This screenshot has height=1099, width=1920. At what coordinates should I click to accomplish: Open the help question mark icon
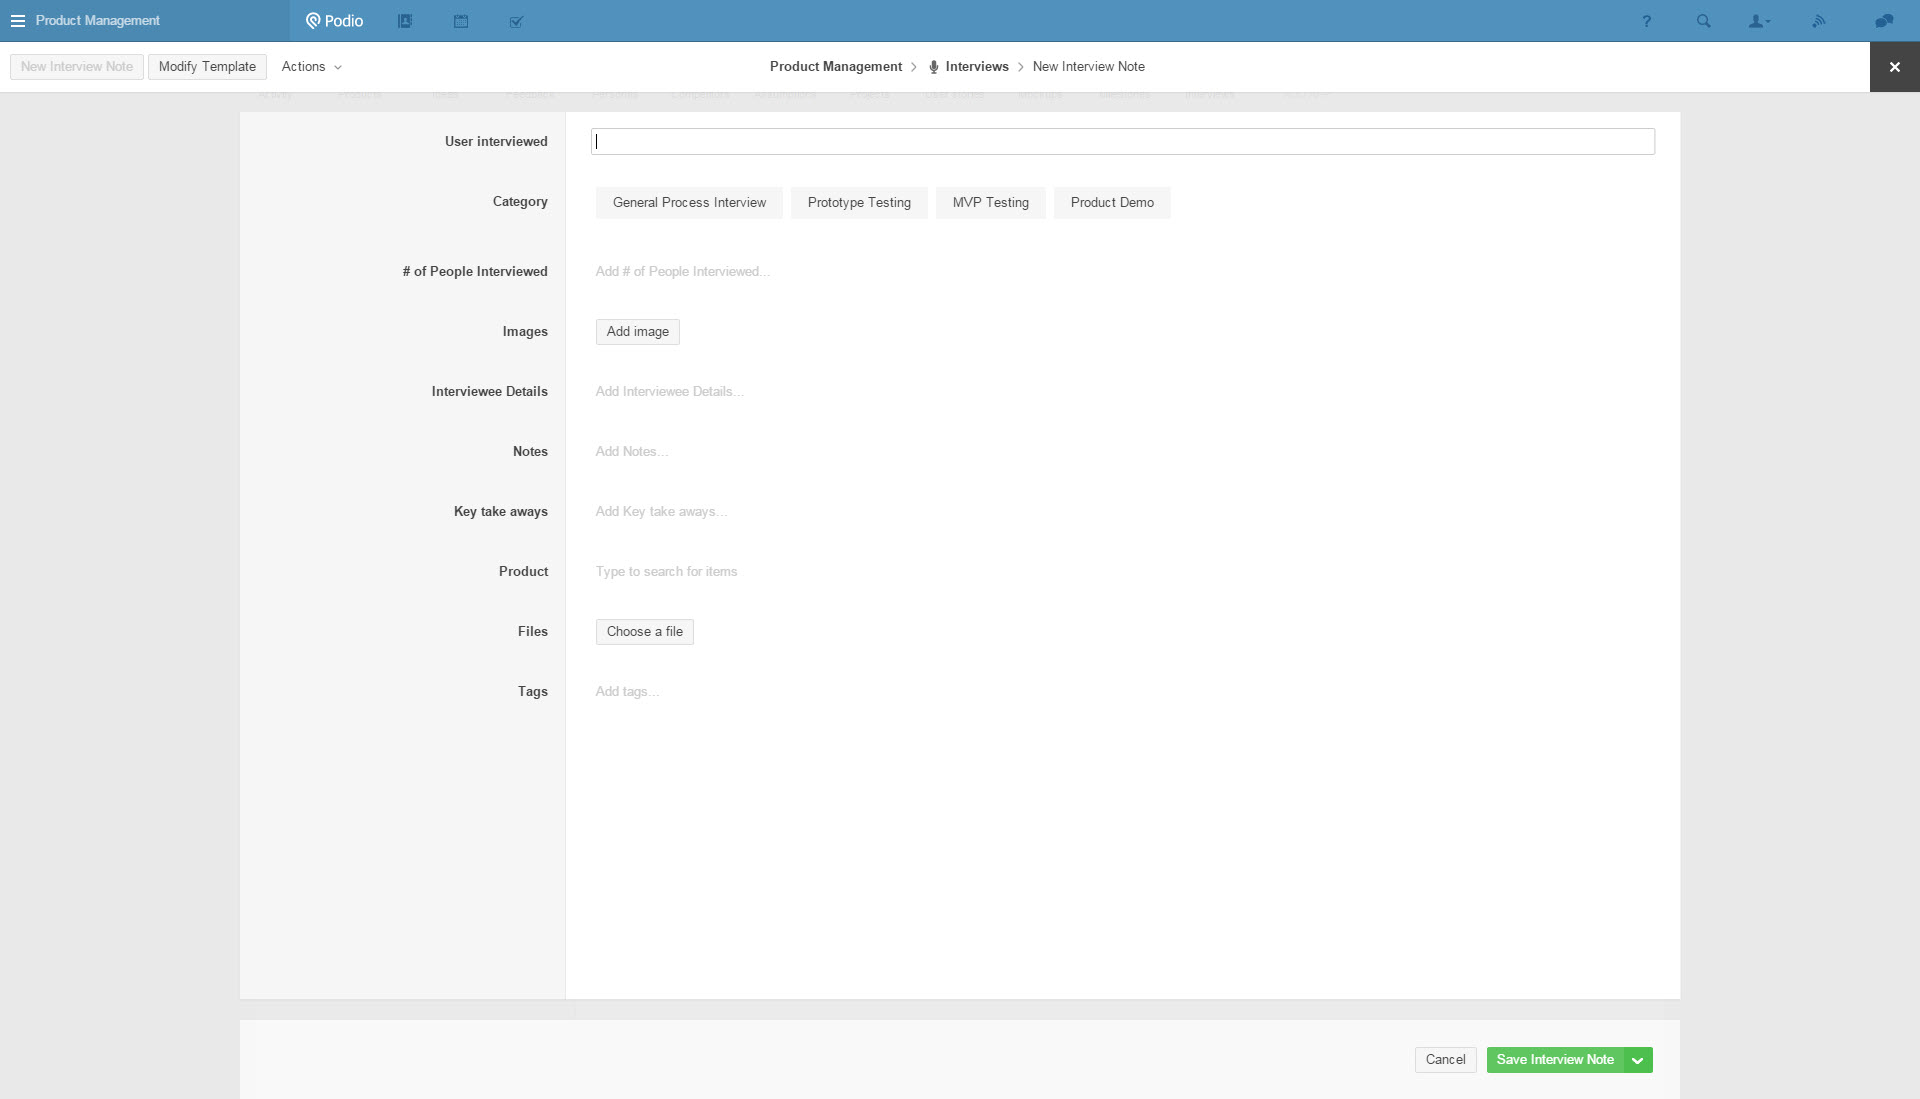click(1646, 21)
